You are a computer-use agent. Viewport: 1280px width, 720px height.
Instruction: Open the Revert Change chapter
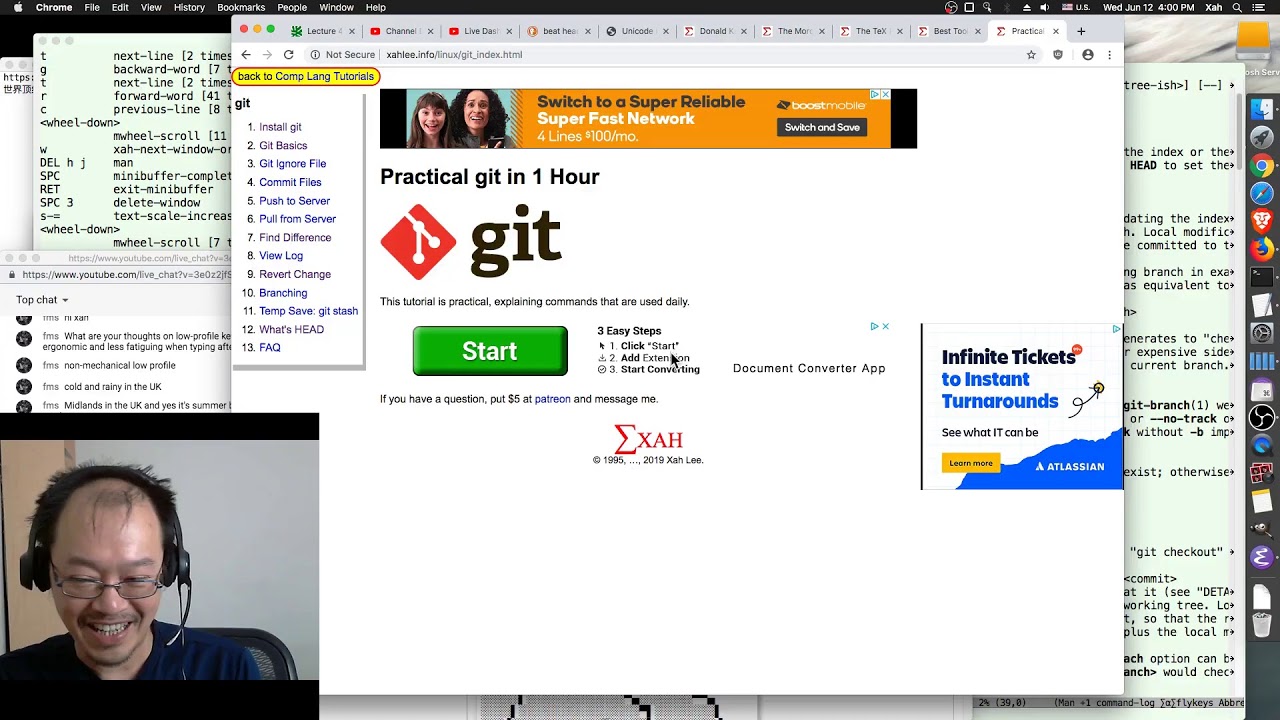[x=295, y=274]
